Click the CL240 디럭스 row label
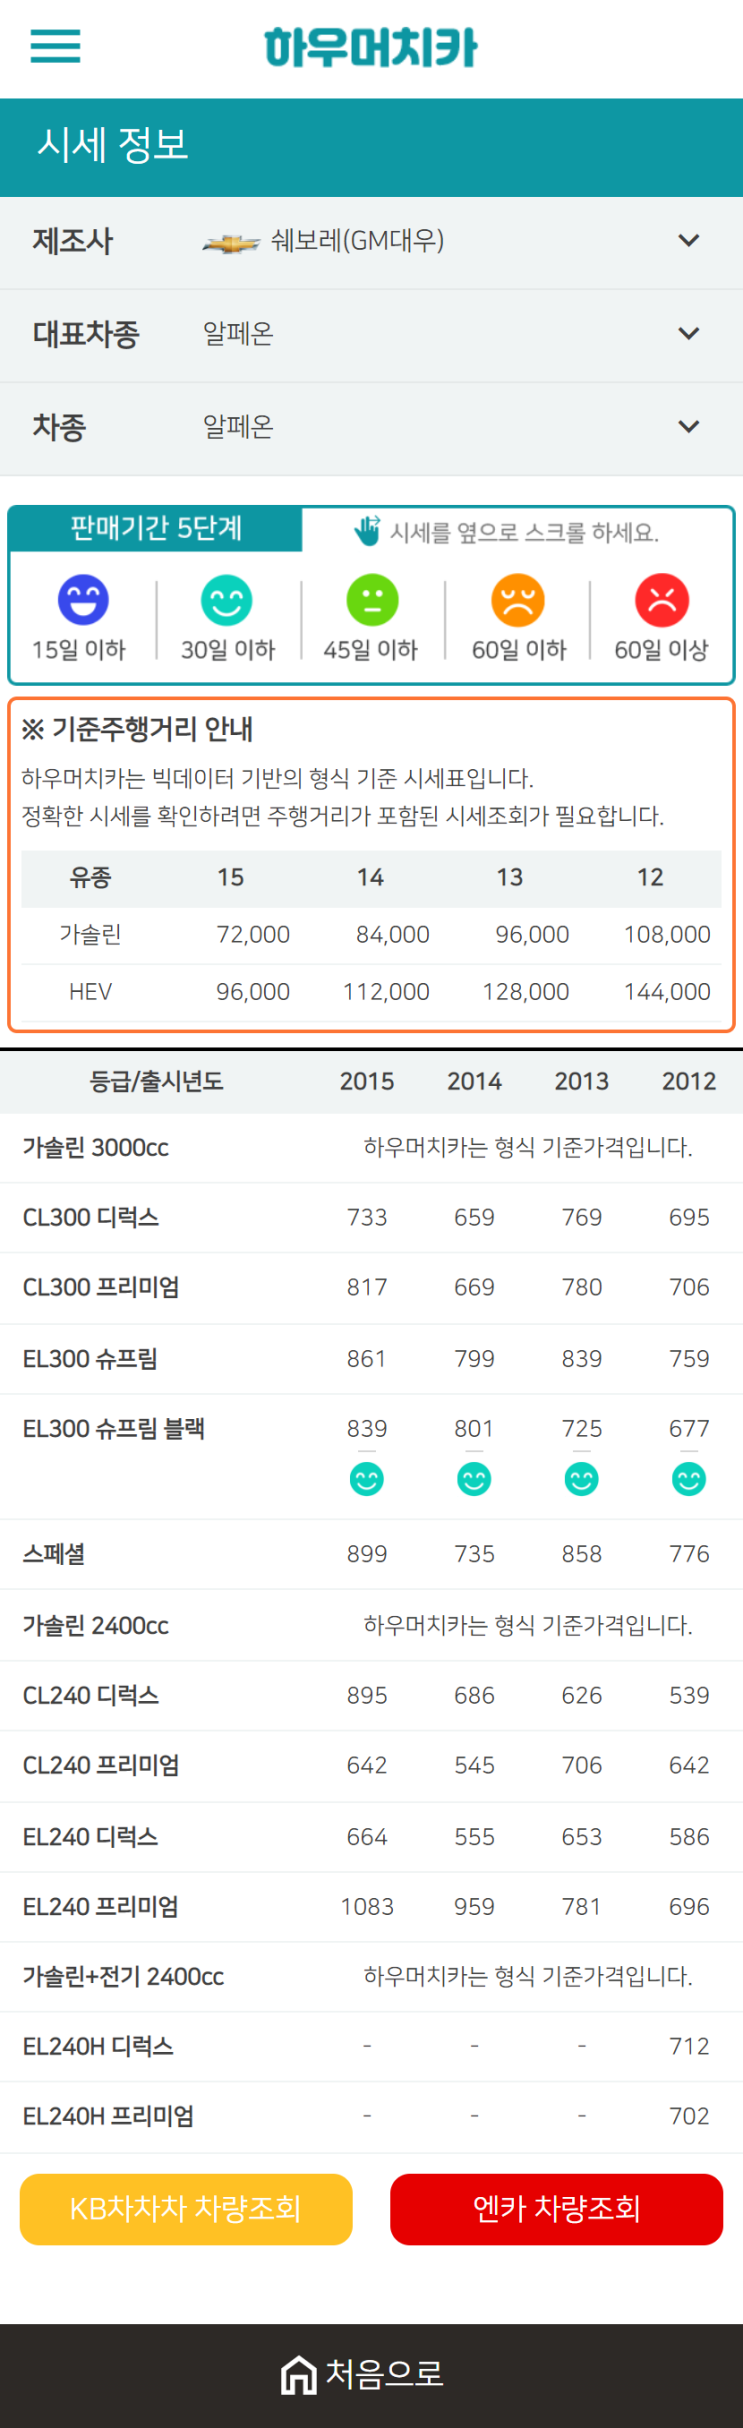The image size is (743, 2428). click(x=91, y=1695)
